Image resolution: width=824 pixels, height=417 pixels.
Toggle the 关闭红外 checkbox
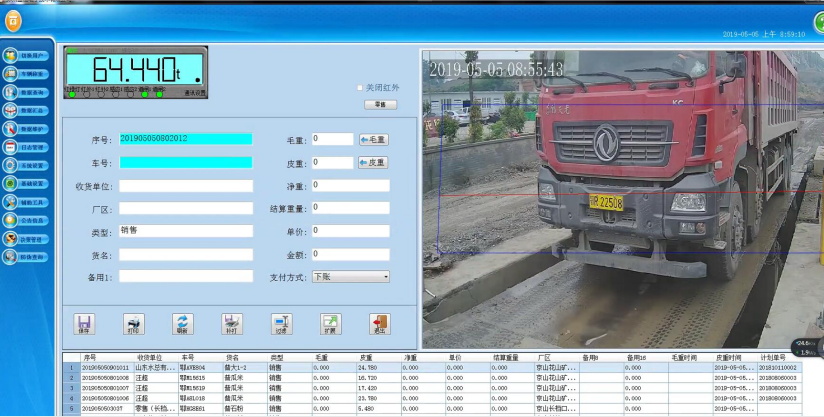click(x=361, y=88)
